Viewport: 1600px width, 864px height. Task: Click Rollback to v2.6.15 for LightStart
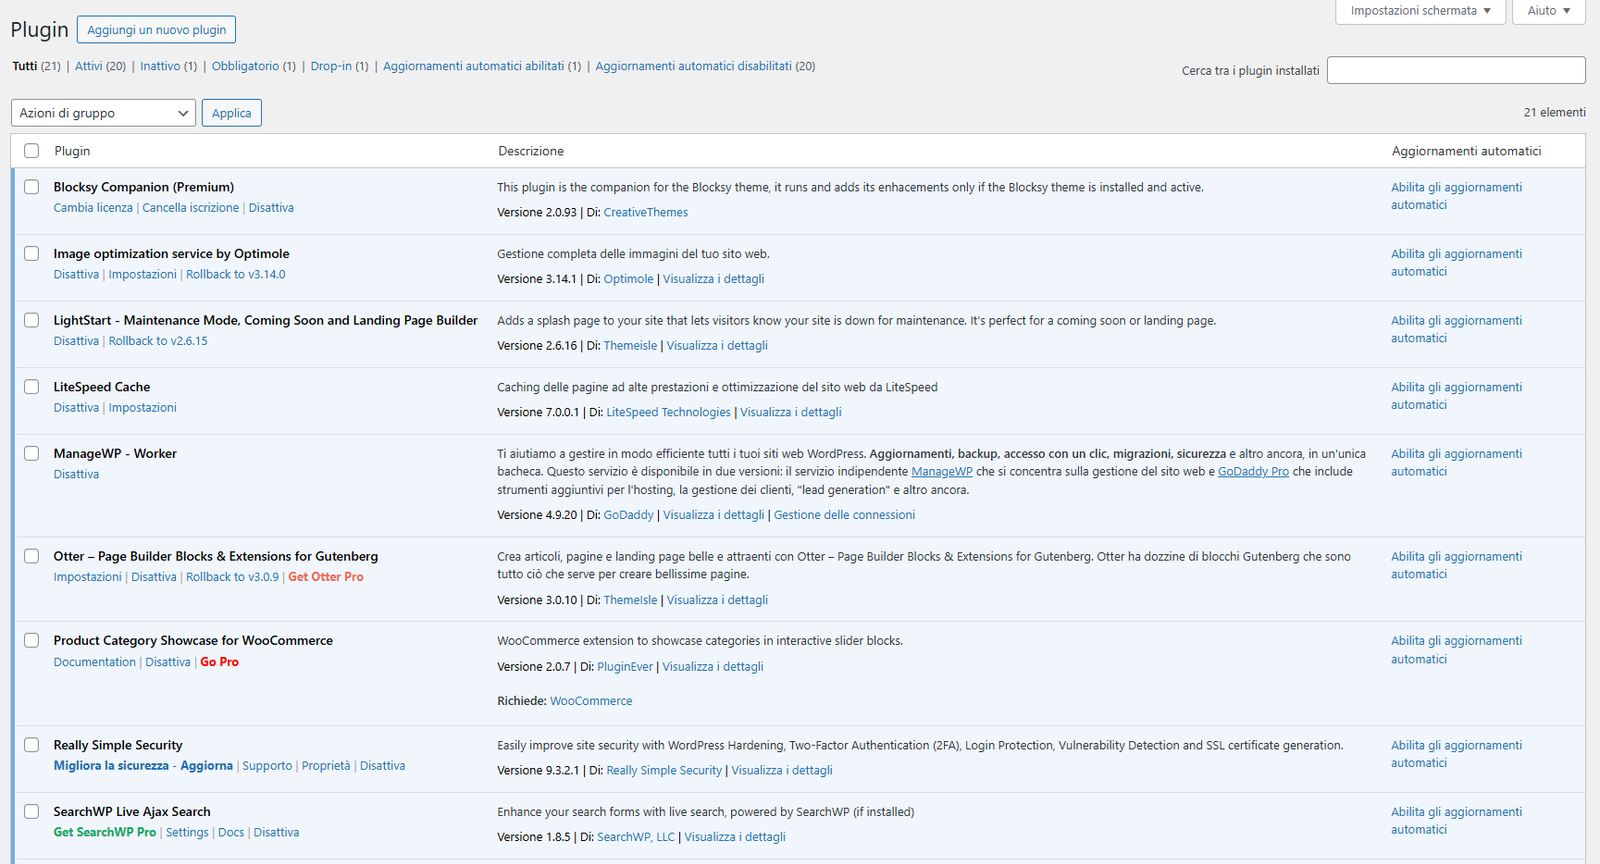pyautogui.click(x=158, y=341)
